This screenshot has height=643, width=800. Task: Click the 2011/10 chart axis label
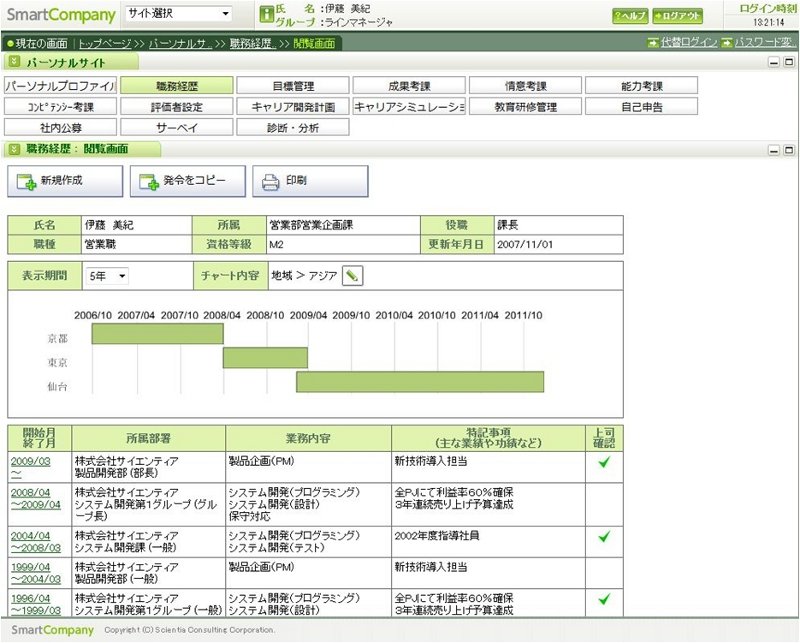pyautogui.click(x=523, y=315)
